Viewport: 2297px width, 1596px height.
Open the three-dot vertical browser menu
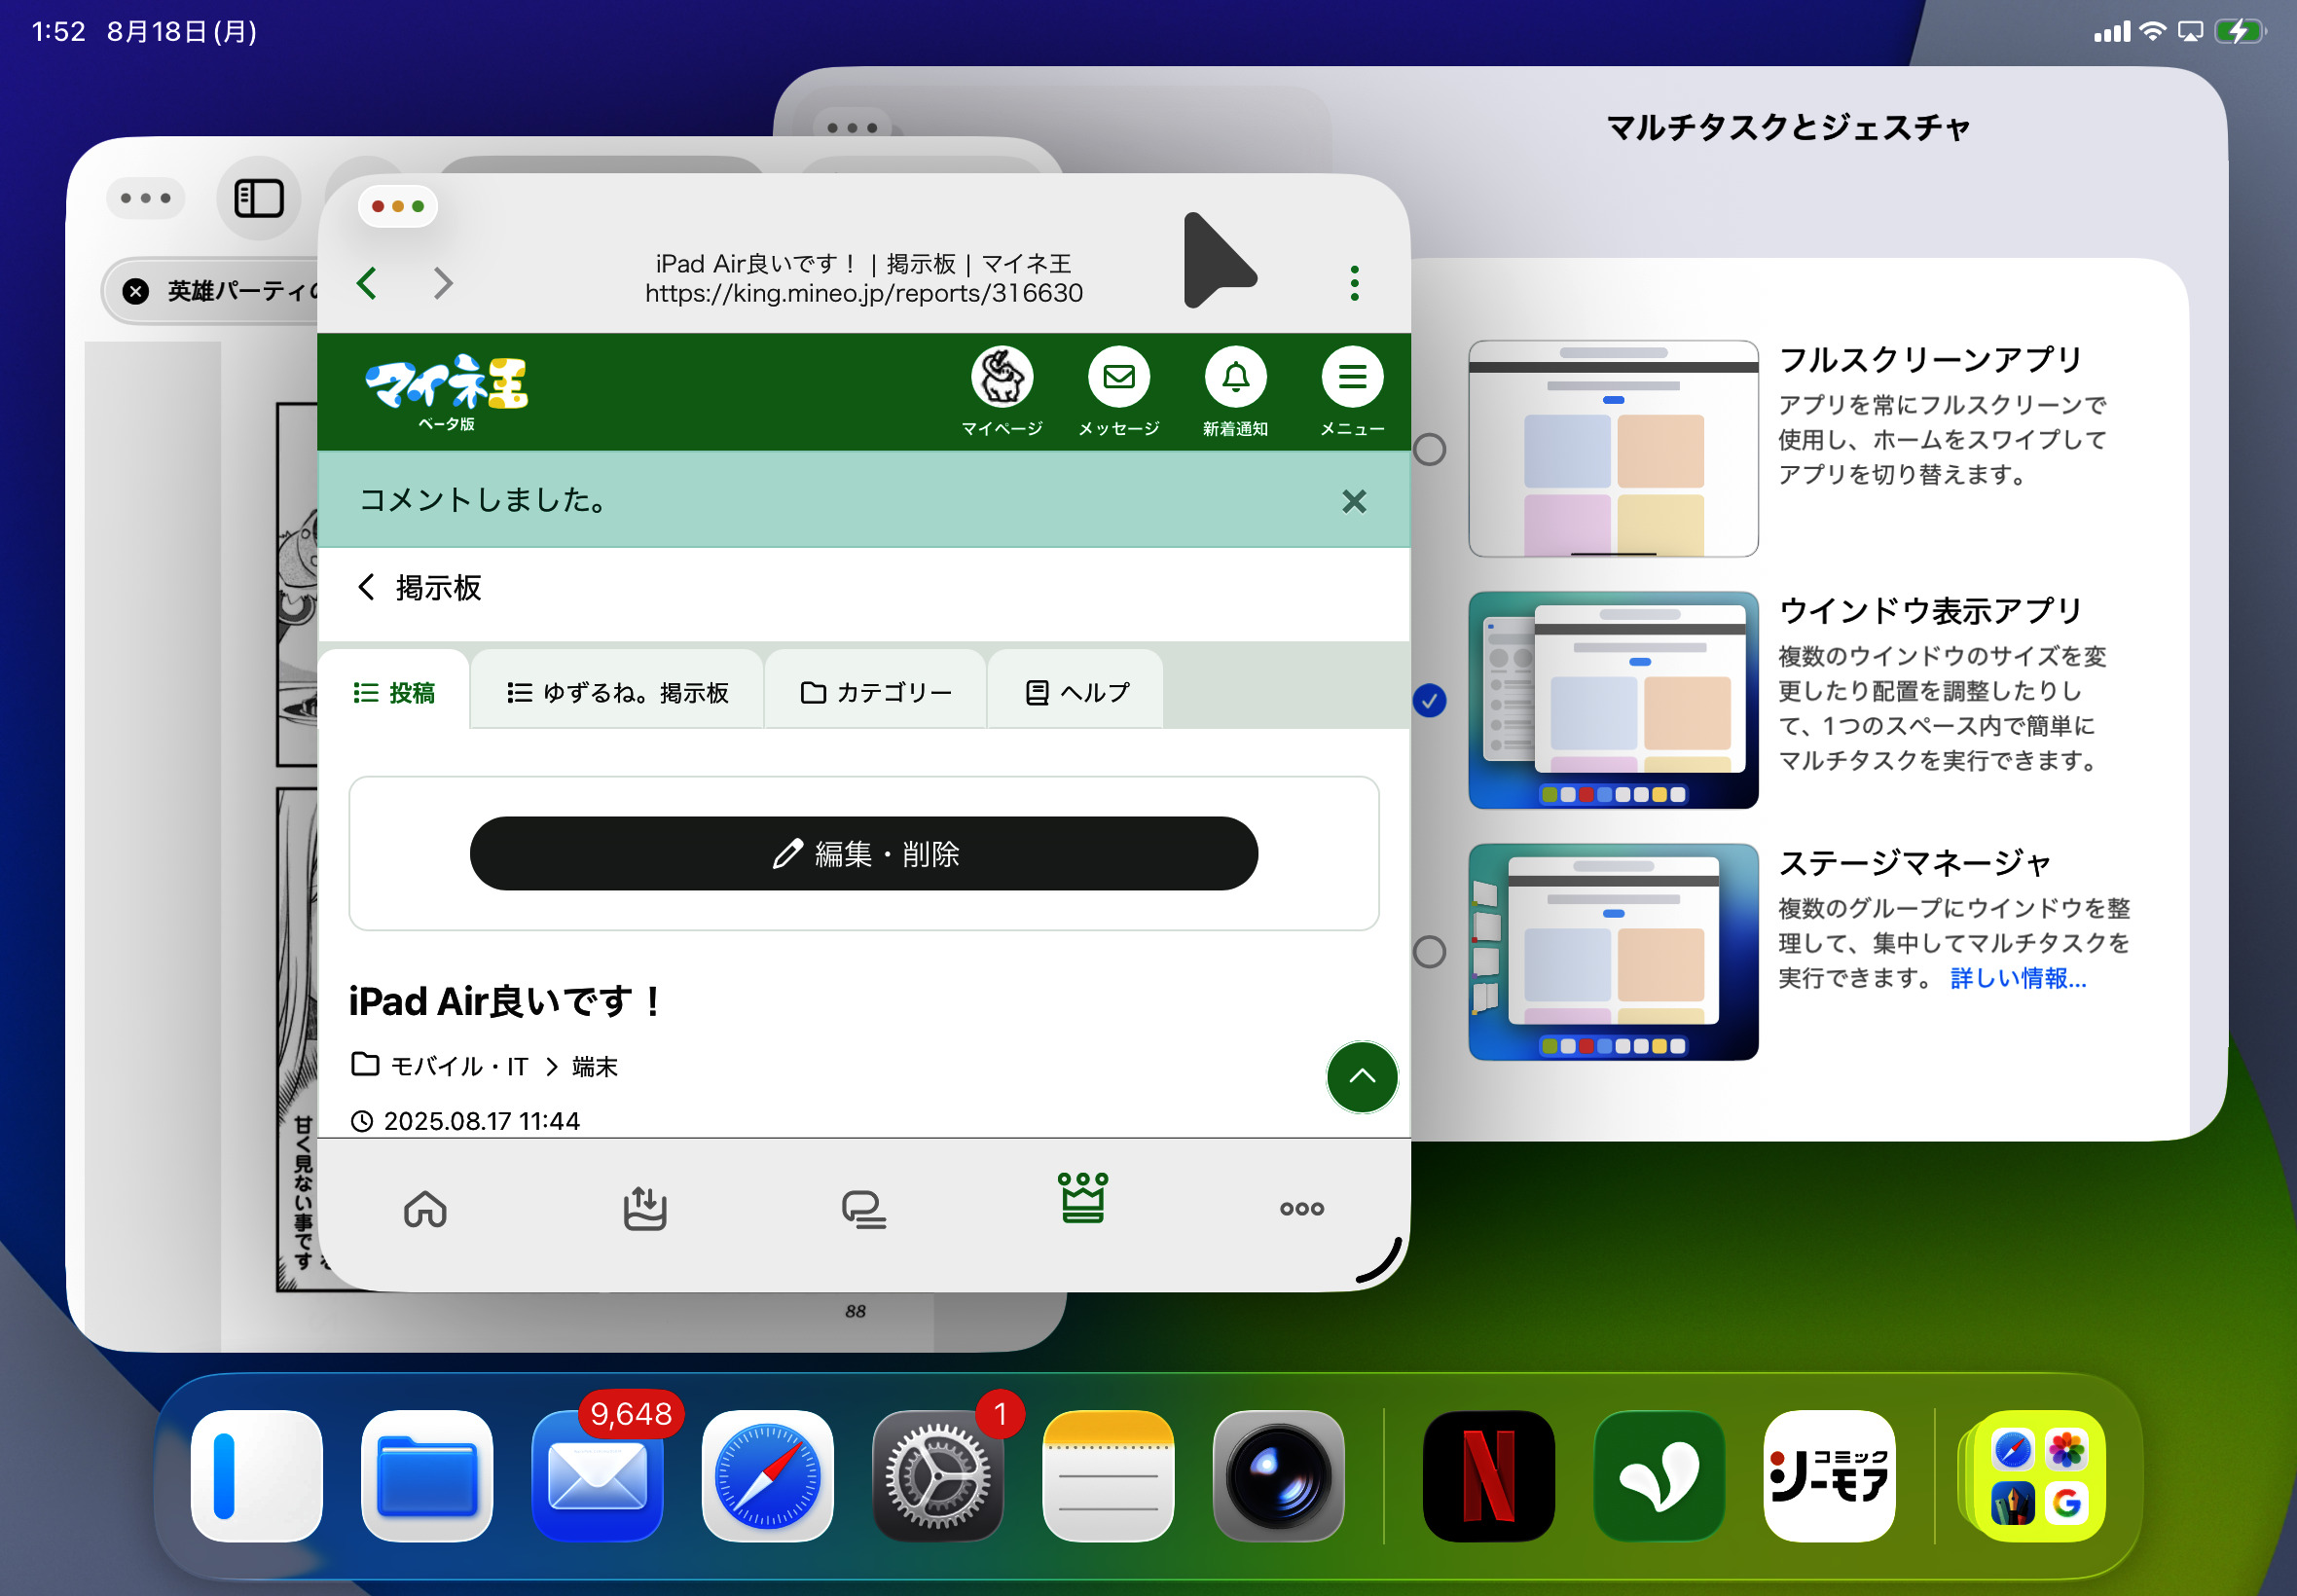point(1354,283)
